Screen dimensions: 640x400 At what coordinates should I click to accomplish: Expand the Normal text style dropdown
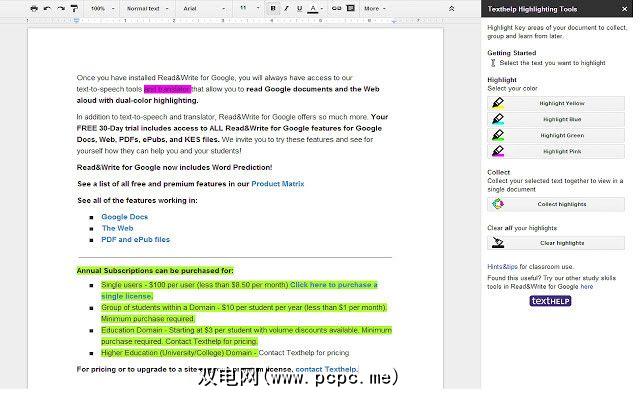[146, 8]
